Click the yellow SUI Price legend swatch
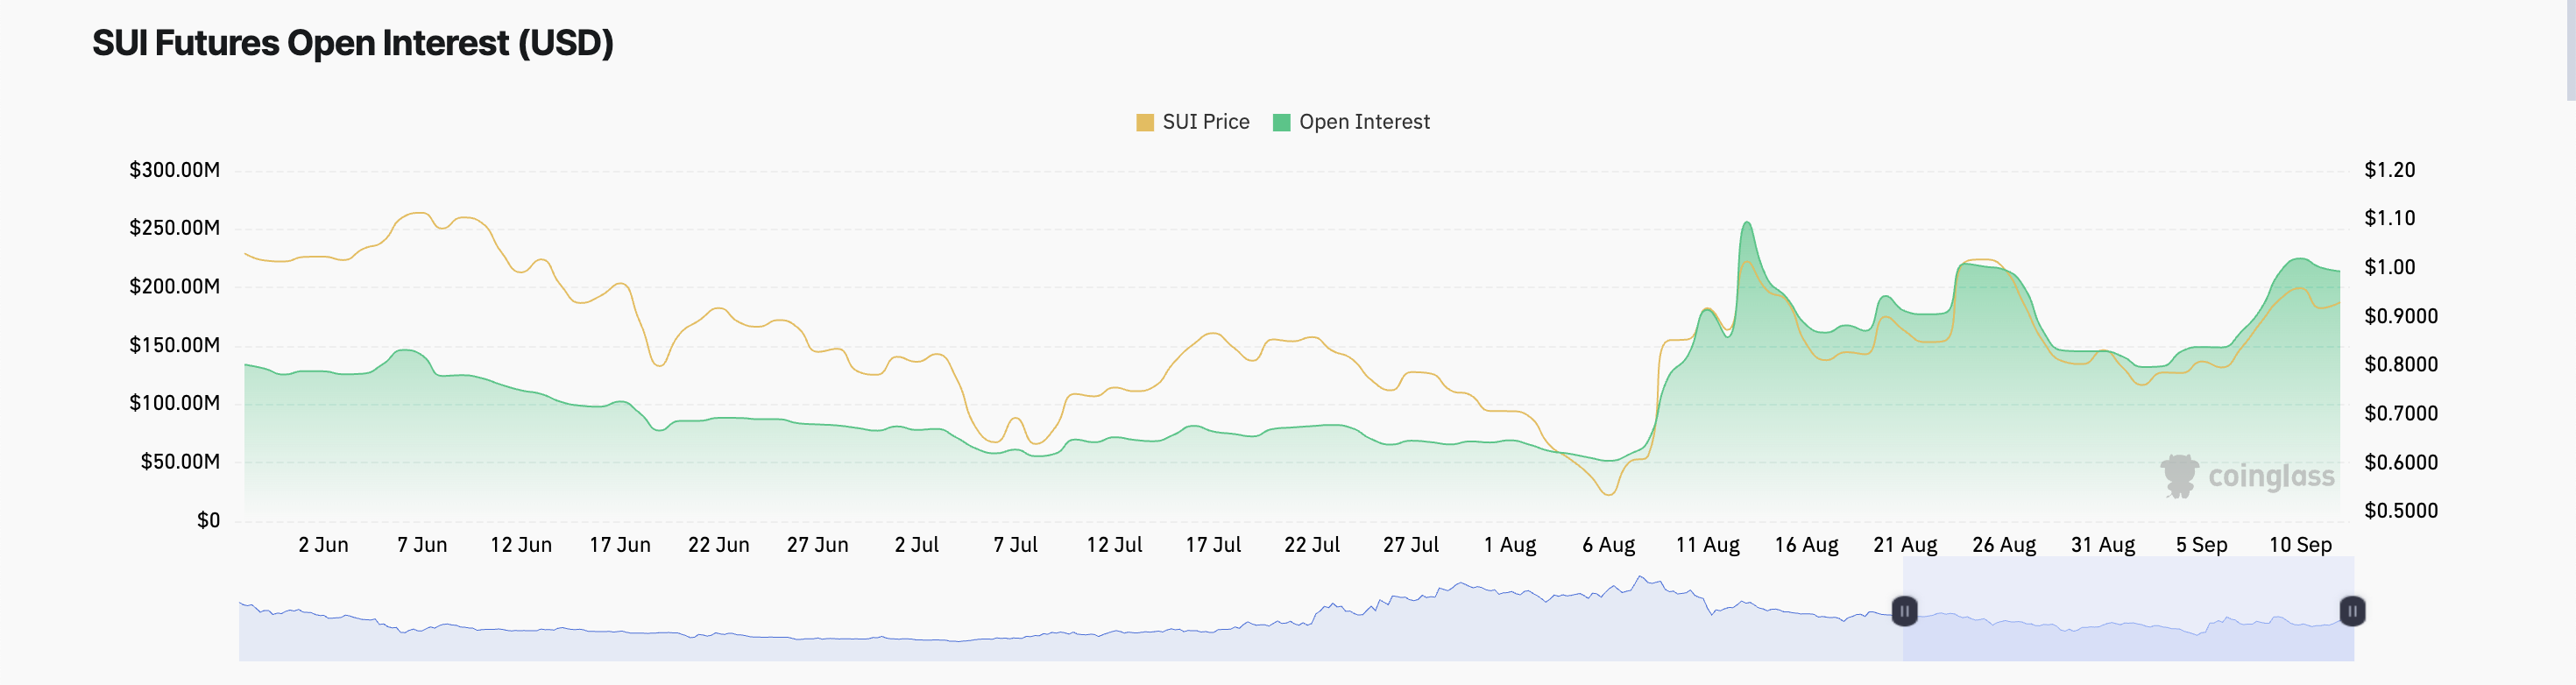This screenshot has width=2576, height=685. pos(1145,122)
